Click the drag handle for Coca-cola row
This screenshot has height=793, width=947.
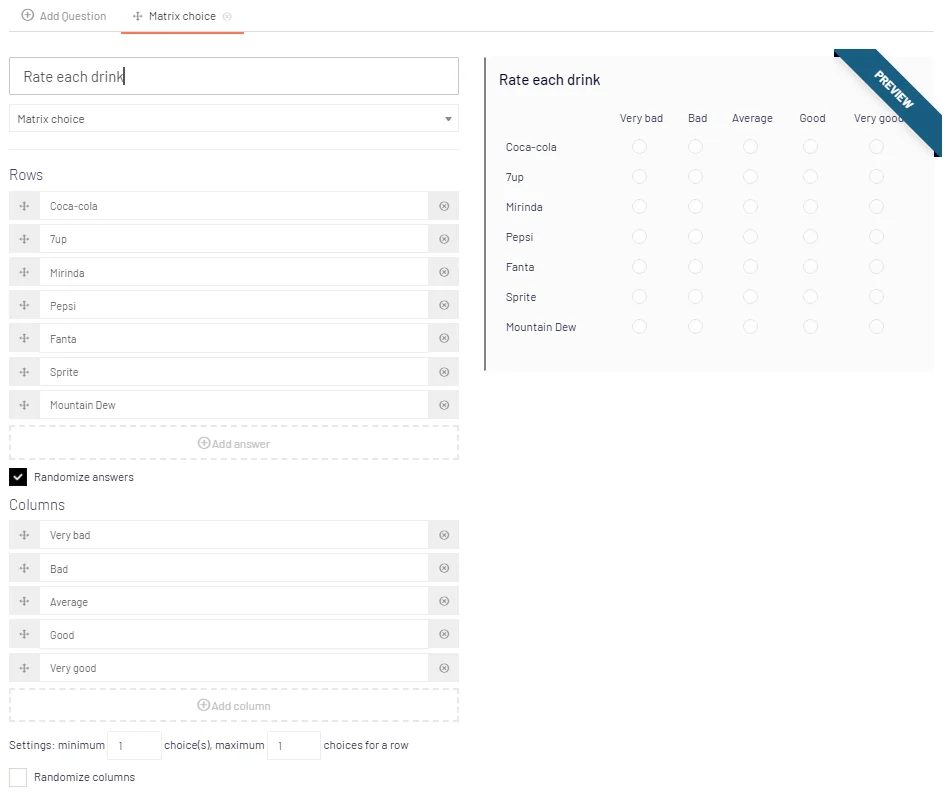pos(24,206)
